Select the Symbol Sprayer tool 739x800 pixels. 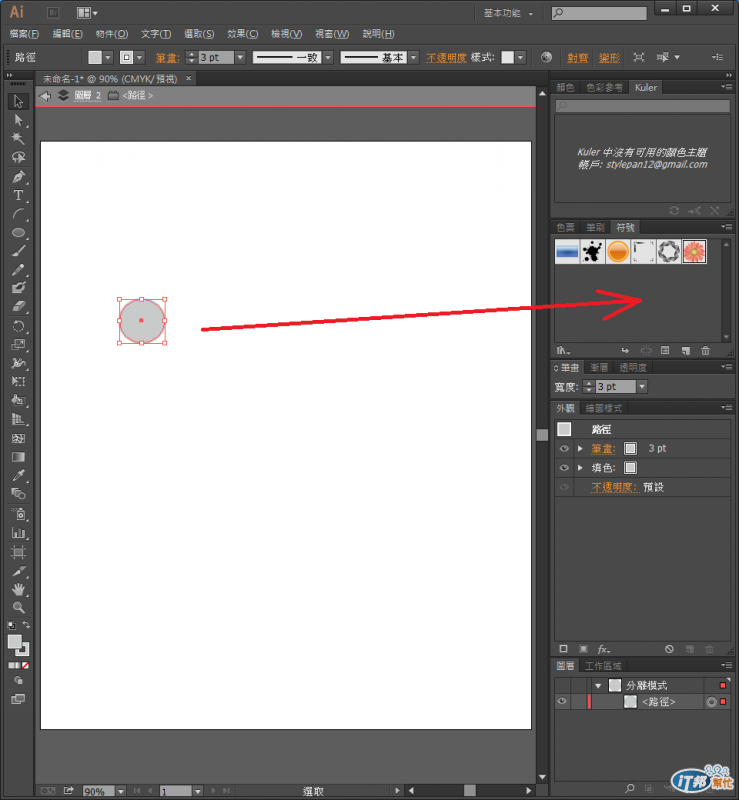click(18, 514)
